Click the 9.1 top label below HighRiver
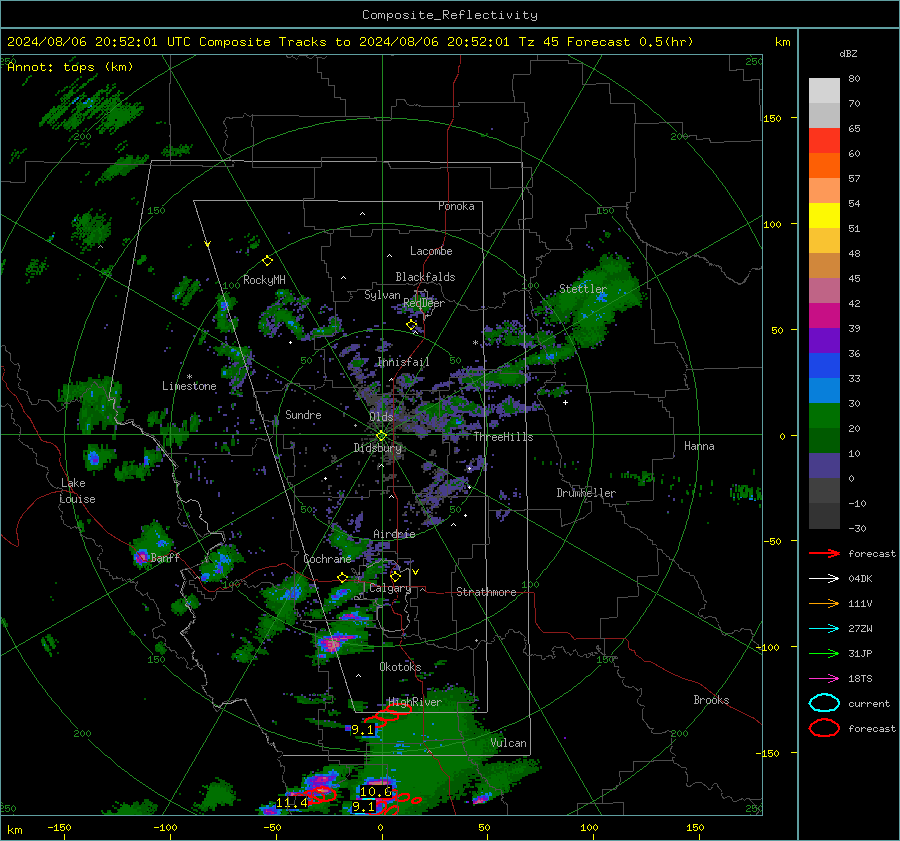Image resolution: width=900 pixels, height=841 pixels. point(363,730)
